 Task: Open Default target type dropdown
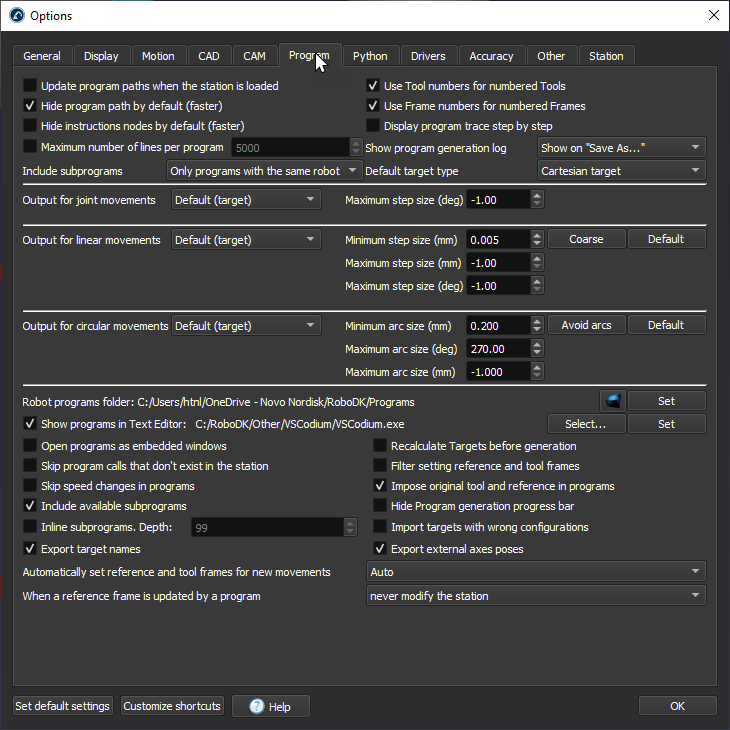pyautogui.click(x=621, y=171)
